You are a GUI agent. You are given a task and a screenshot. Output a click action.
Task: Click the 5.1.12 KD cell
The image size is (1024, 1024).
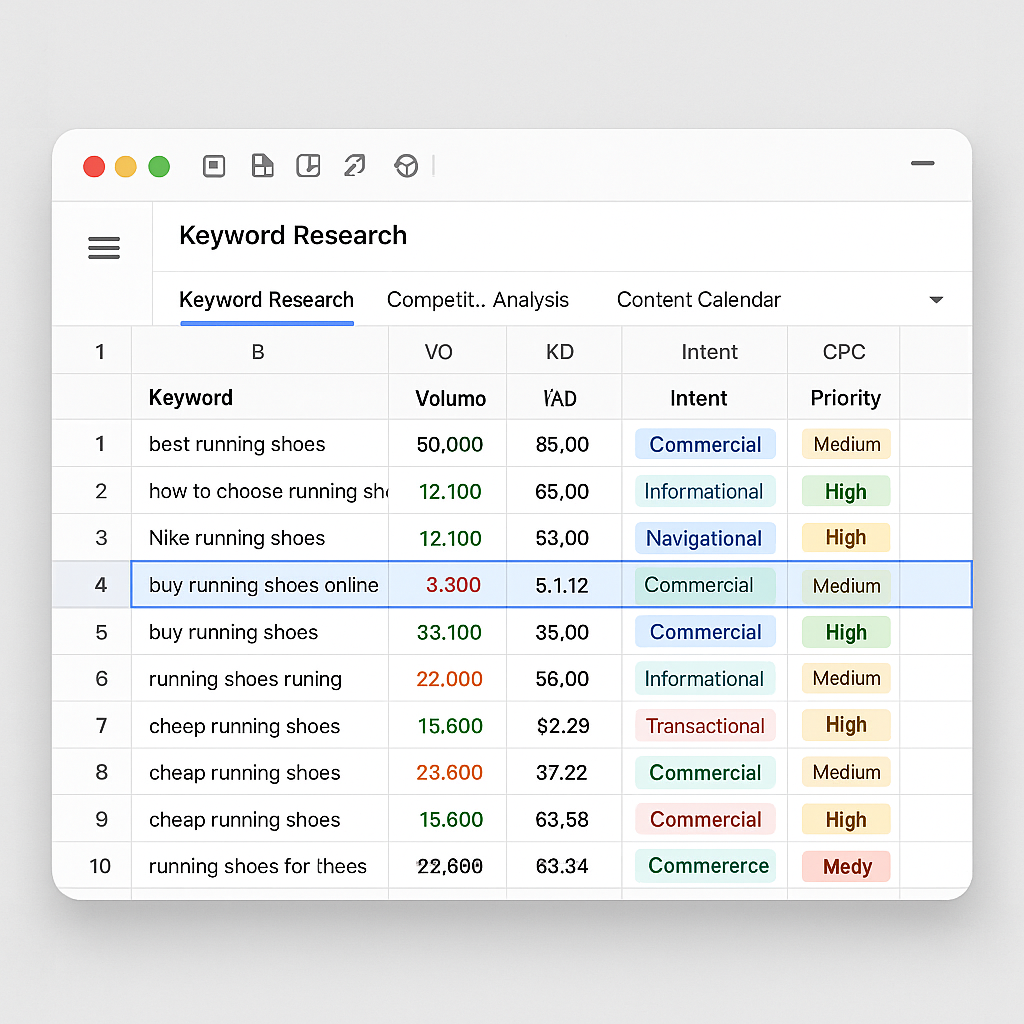tap(564, 584)
